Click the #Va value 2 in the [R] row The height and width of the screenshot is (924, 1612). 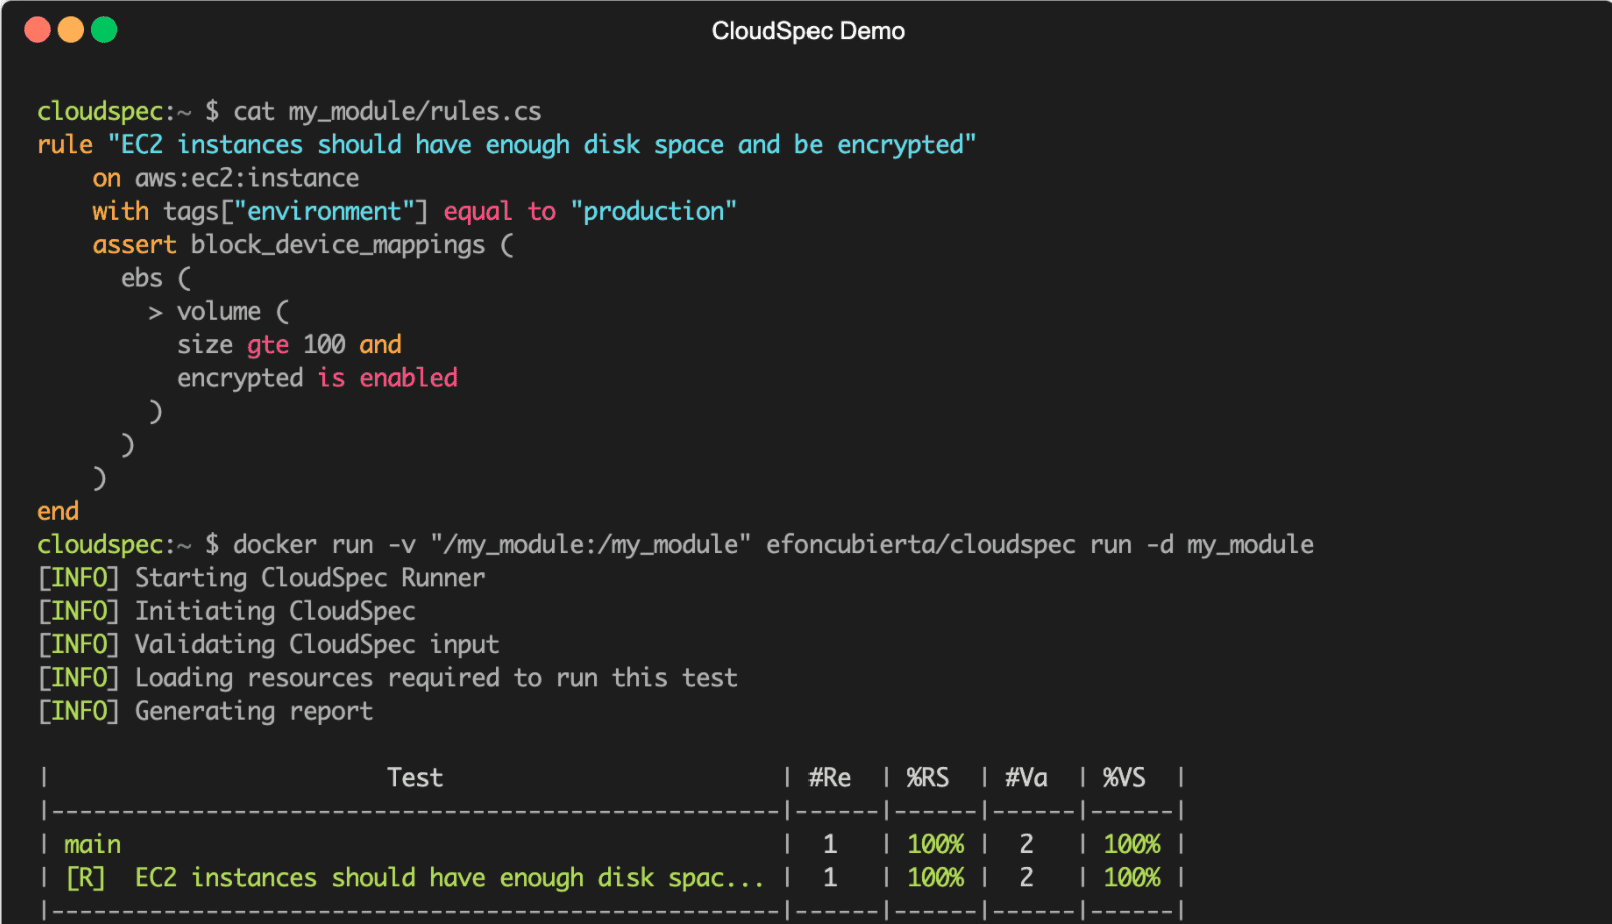pos(1026,877)
